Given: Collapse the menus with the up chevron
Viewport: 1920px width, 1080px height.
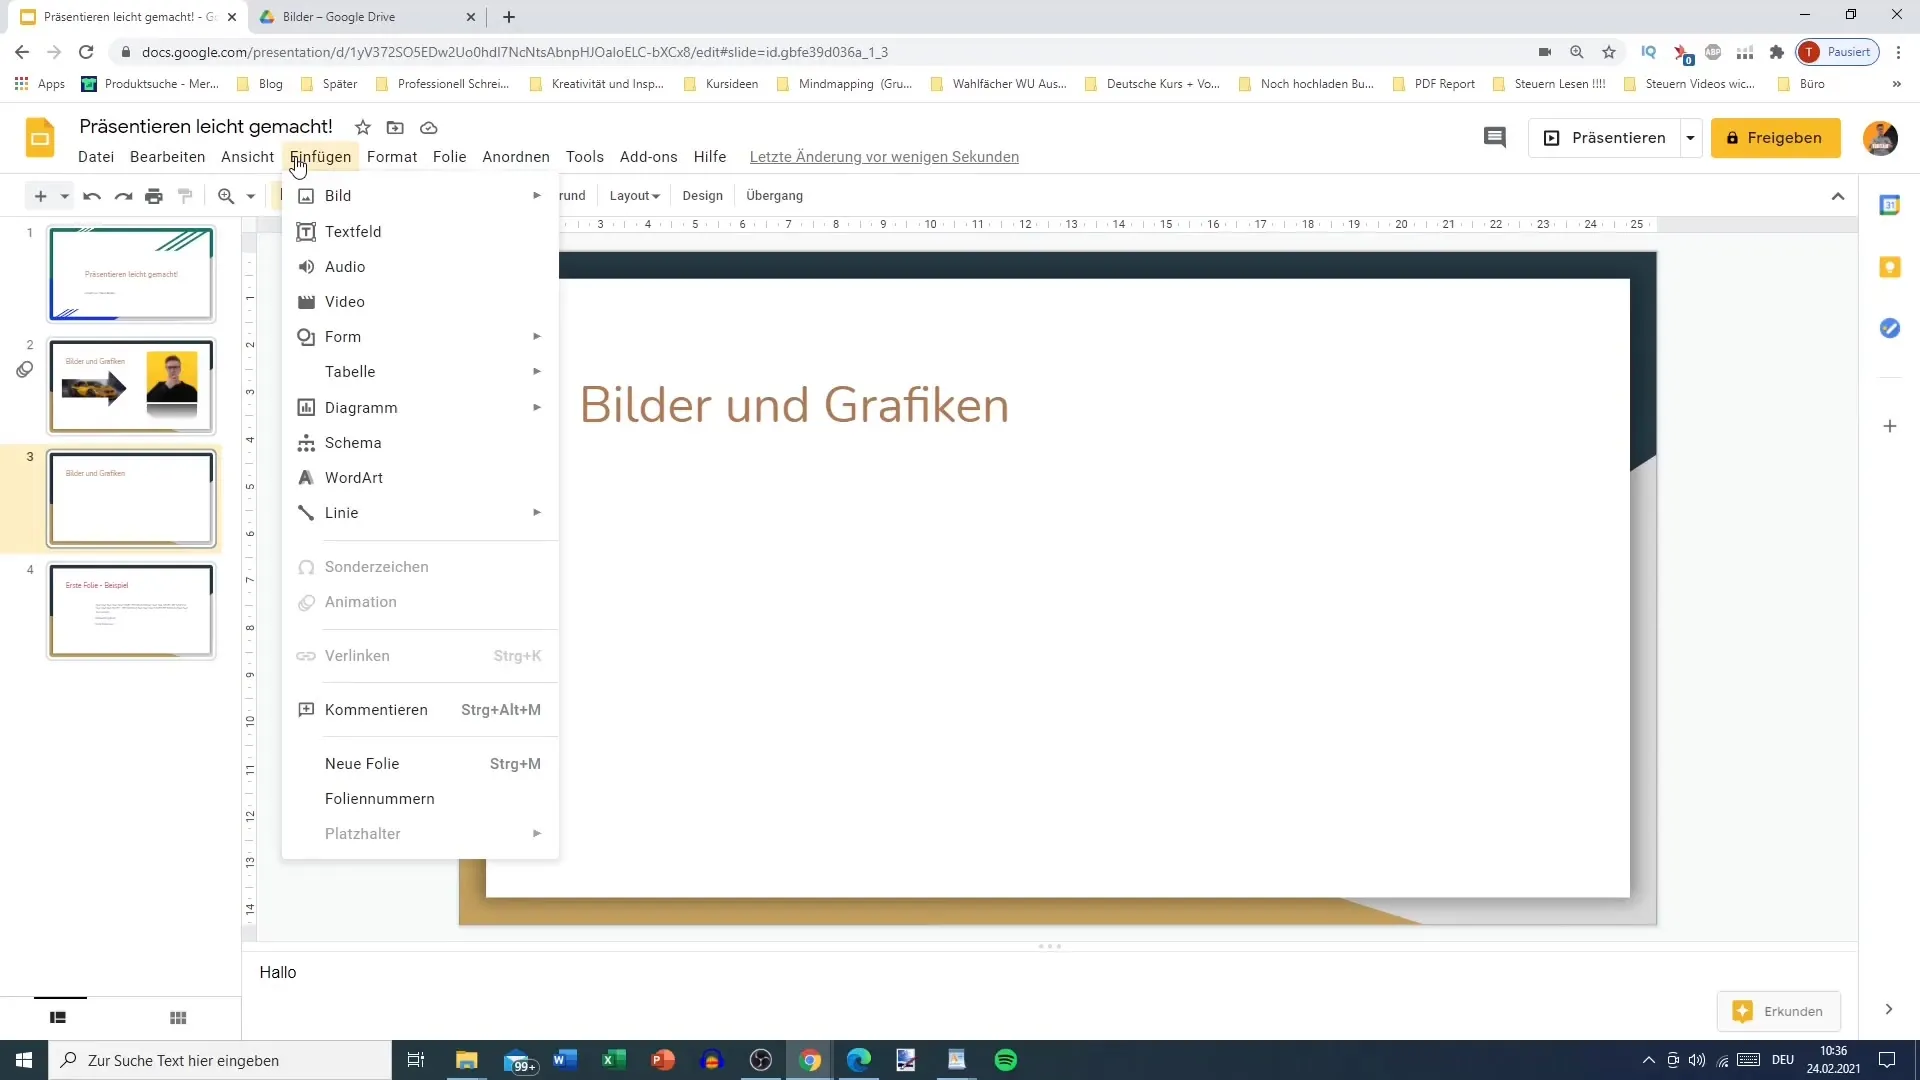Looking at the screenshot, I should [x=1838, y=196].
